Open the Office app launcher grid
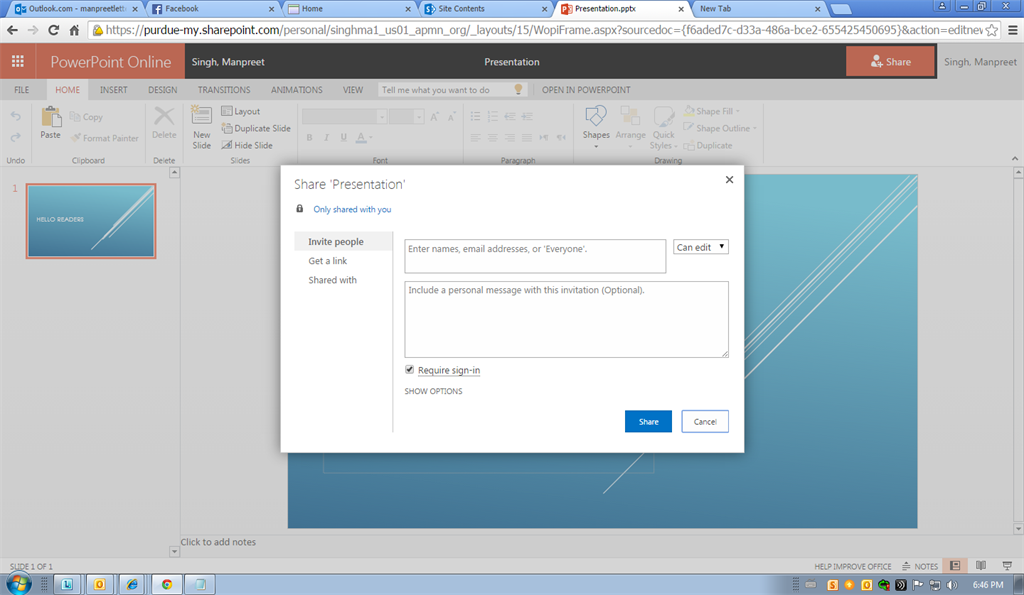1024x595 pixels. tap(18, 61)
